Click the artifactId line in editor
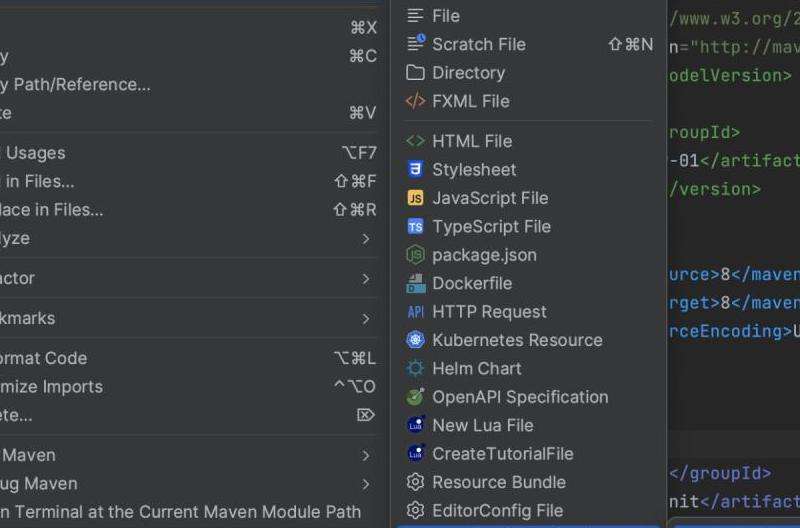 [736, 160]
